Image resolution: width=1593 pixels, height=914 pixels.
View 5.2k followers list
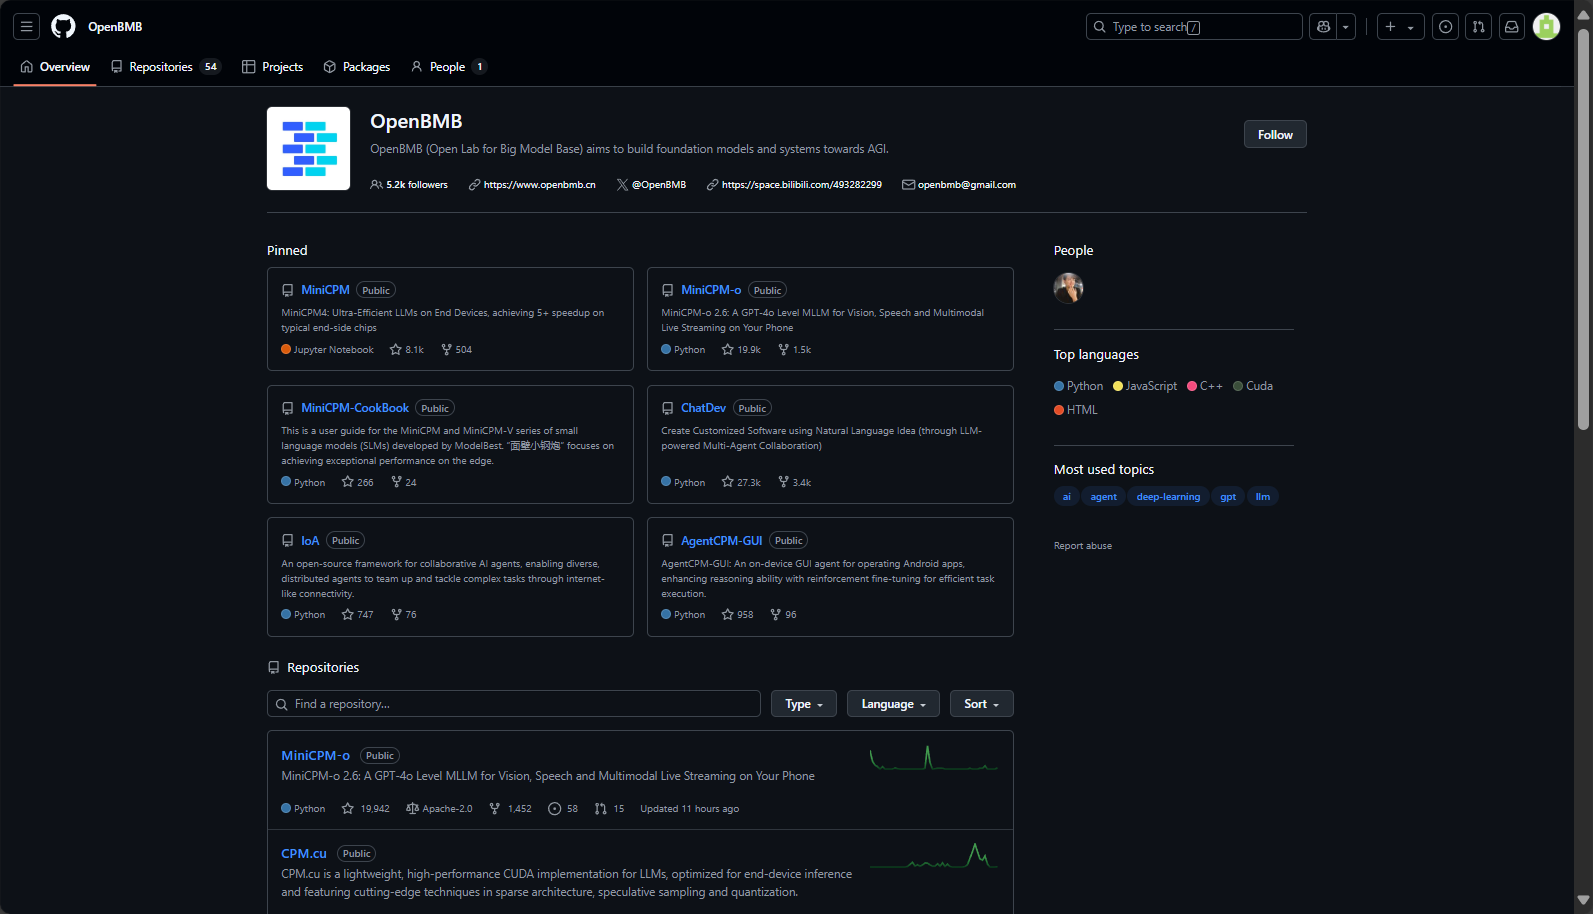410,185
